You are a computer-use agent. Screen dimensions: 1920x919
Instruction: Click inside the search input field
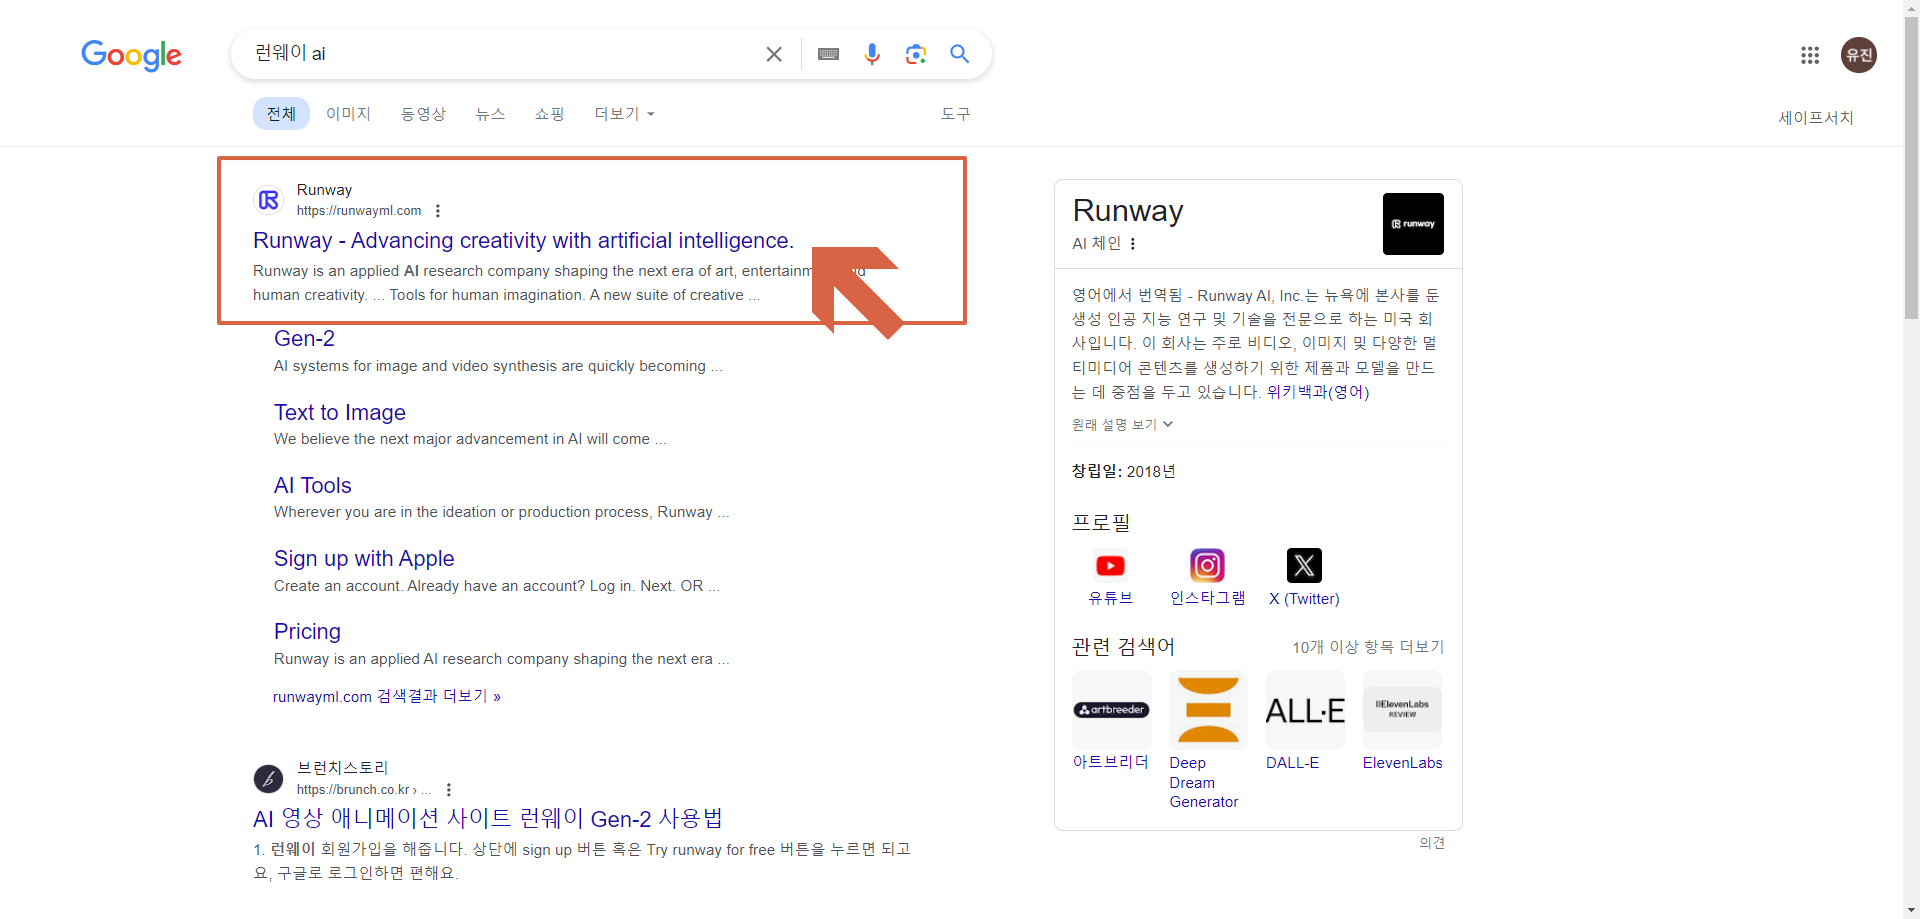(x=500, y=54)
